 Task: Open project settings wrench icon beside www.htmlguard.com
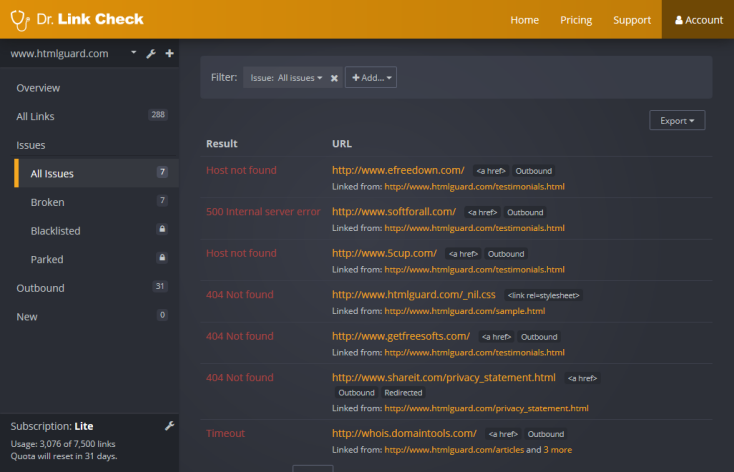tap(151, 54)
